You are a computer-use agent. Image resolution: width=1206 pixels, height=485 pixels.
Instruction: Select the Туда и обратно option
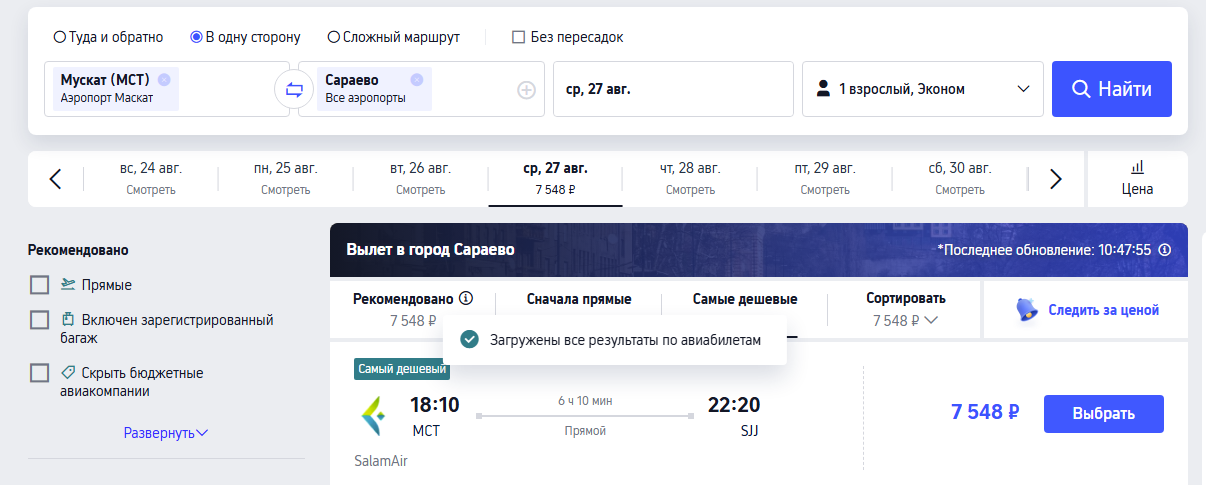click(108, 37)
